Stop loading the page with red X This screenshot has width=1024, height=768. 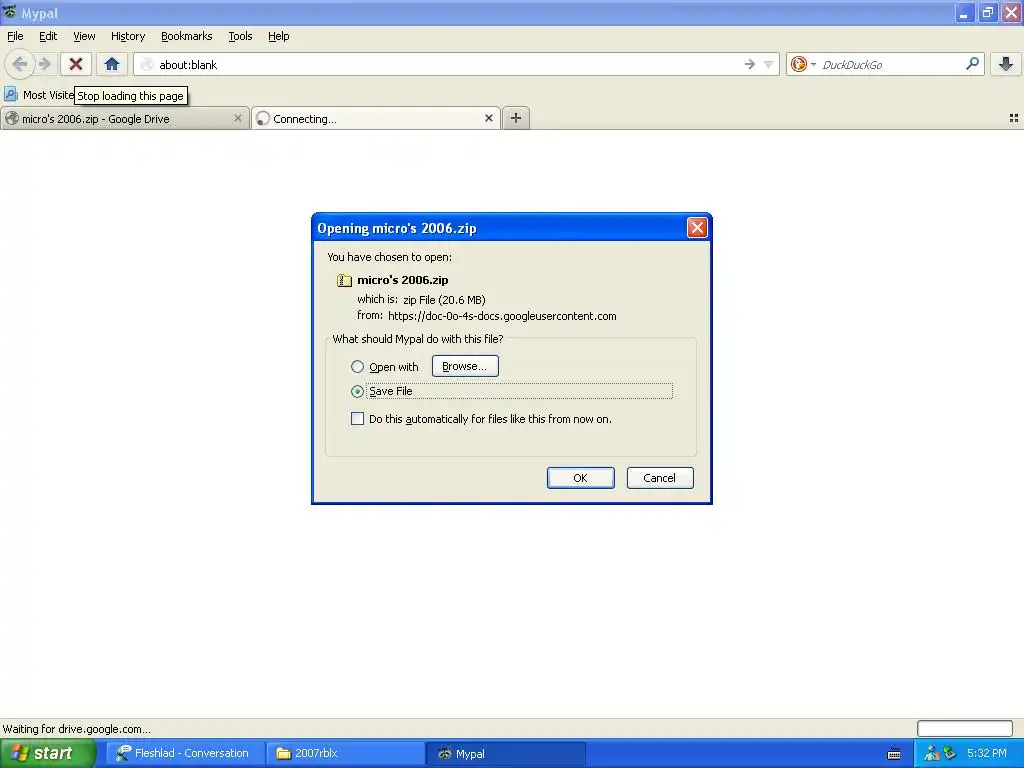coord(76,64)
